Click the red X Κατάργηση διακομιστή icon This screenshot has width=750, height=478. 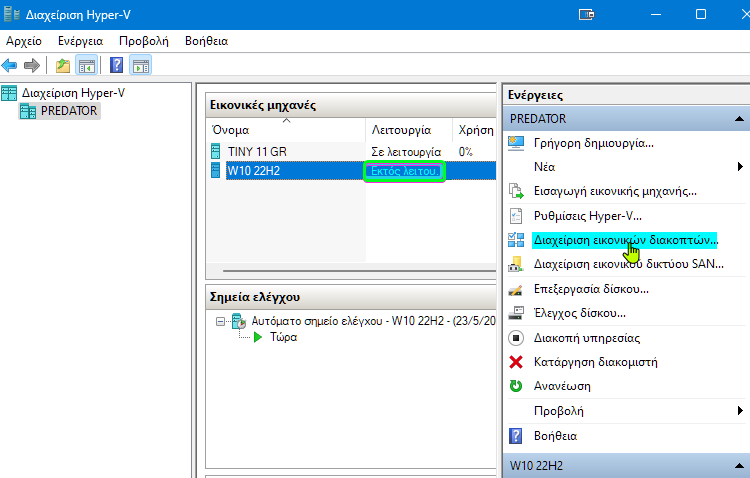[516, 362]
